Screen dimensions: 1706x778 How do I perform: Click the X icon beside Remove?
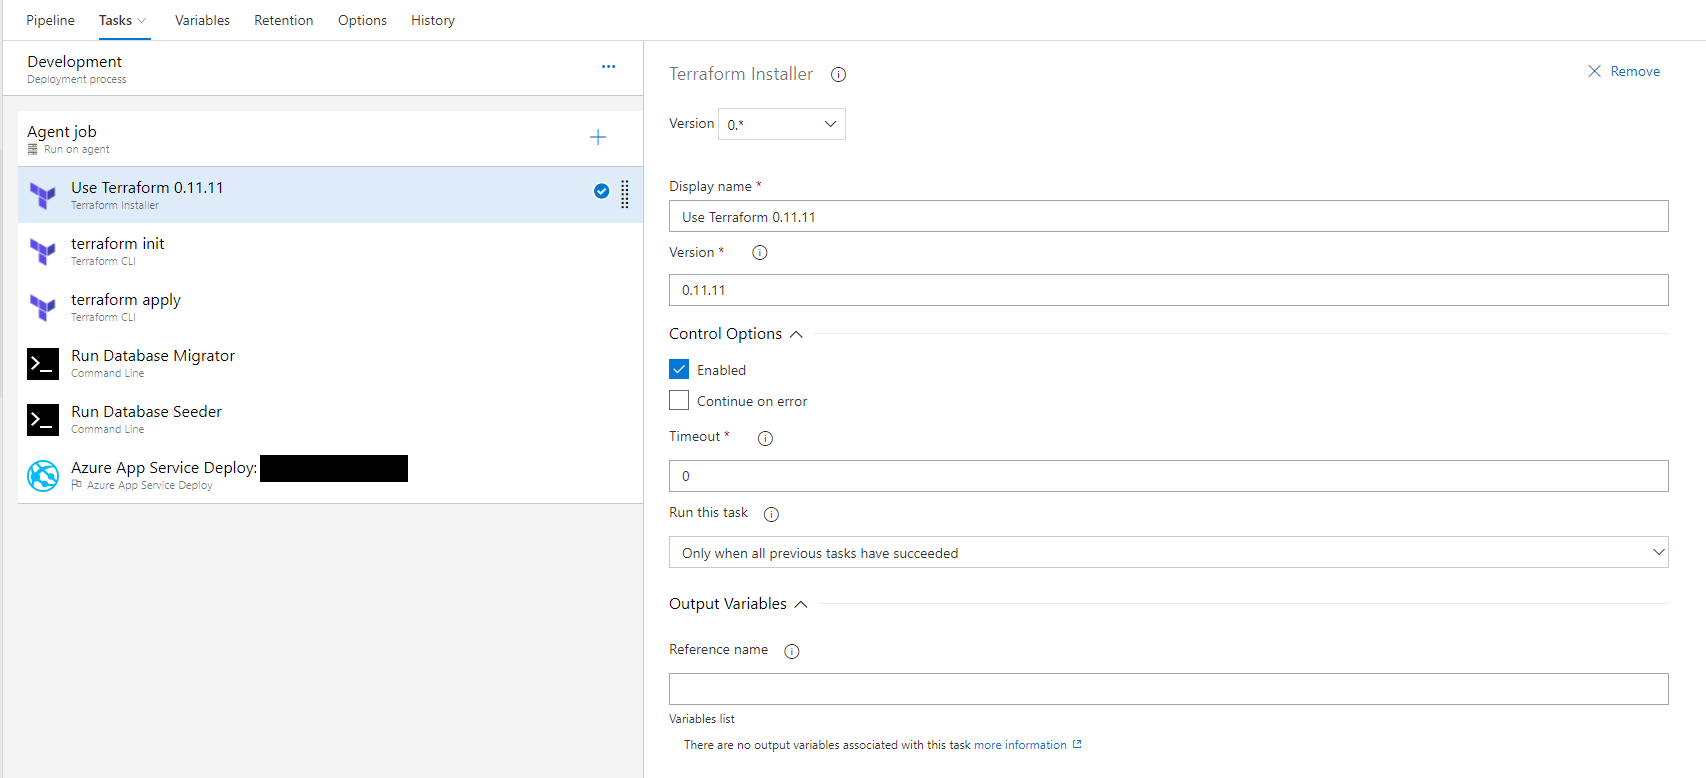point(1595,71)
